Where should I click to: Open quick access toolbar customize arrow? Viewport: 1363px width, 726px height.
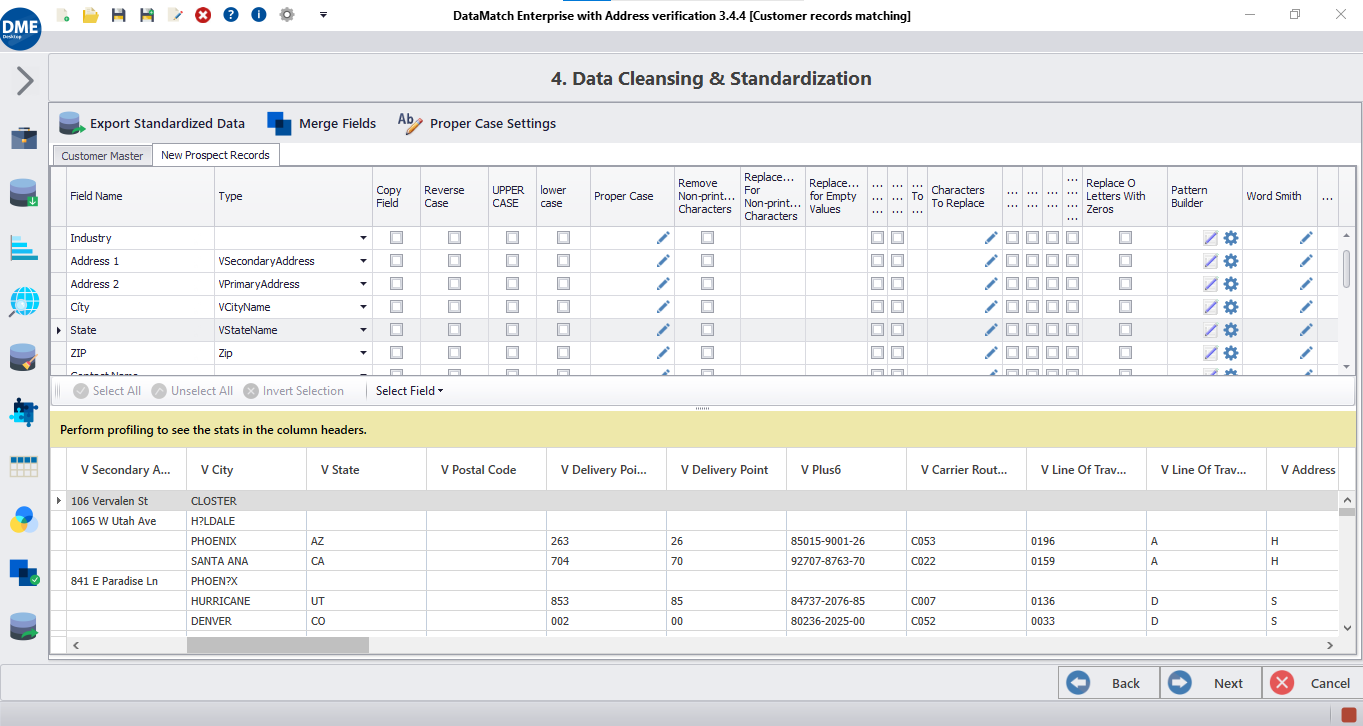323,15
